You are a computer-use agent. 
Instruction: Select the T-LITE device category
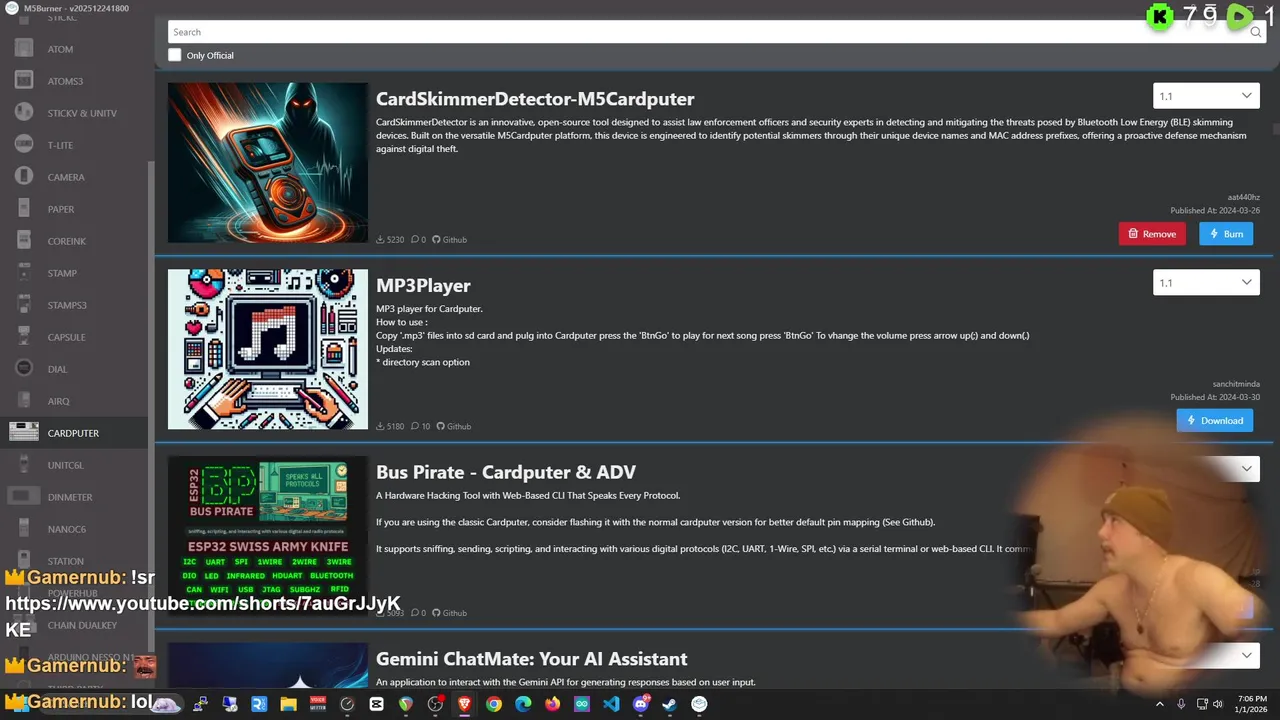pos(74,145)
